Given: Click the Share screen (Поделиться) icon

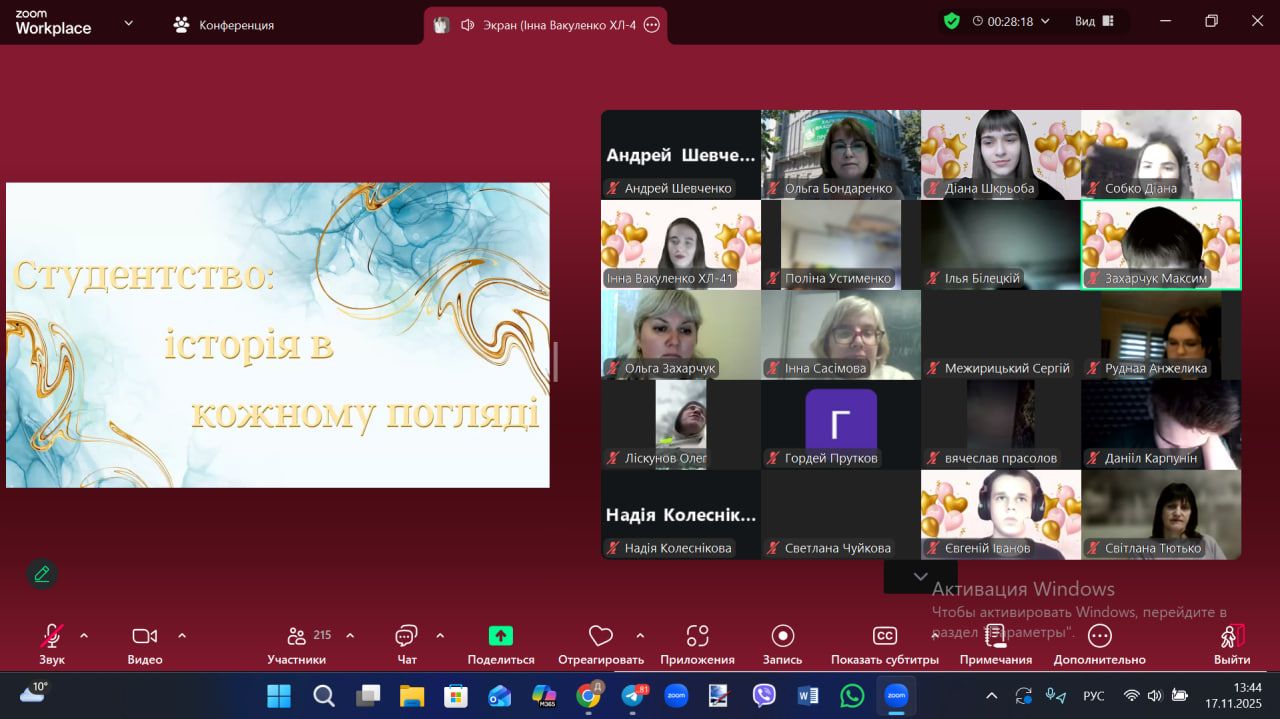Looking at the screenshot, I should [500, 636].
